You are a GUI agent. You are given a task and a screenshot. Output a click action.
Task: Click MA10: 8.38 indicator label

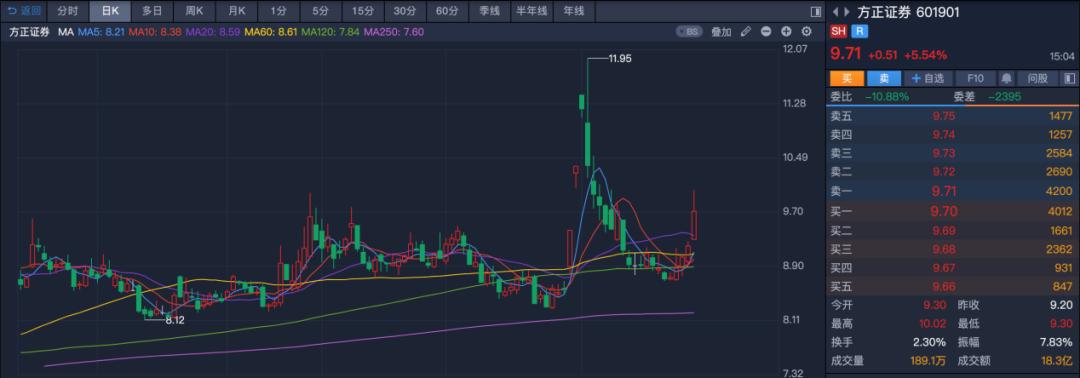pos(155,32)
